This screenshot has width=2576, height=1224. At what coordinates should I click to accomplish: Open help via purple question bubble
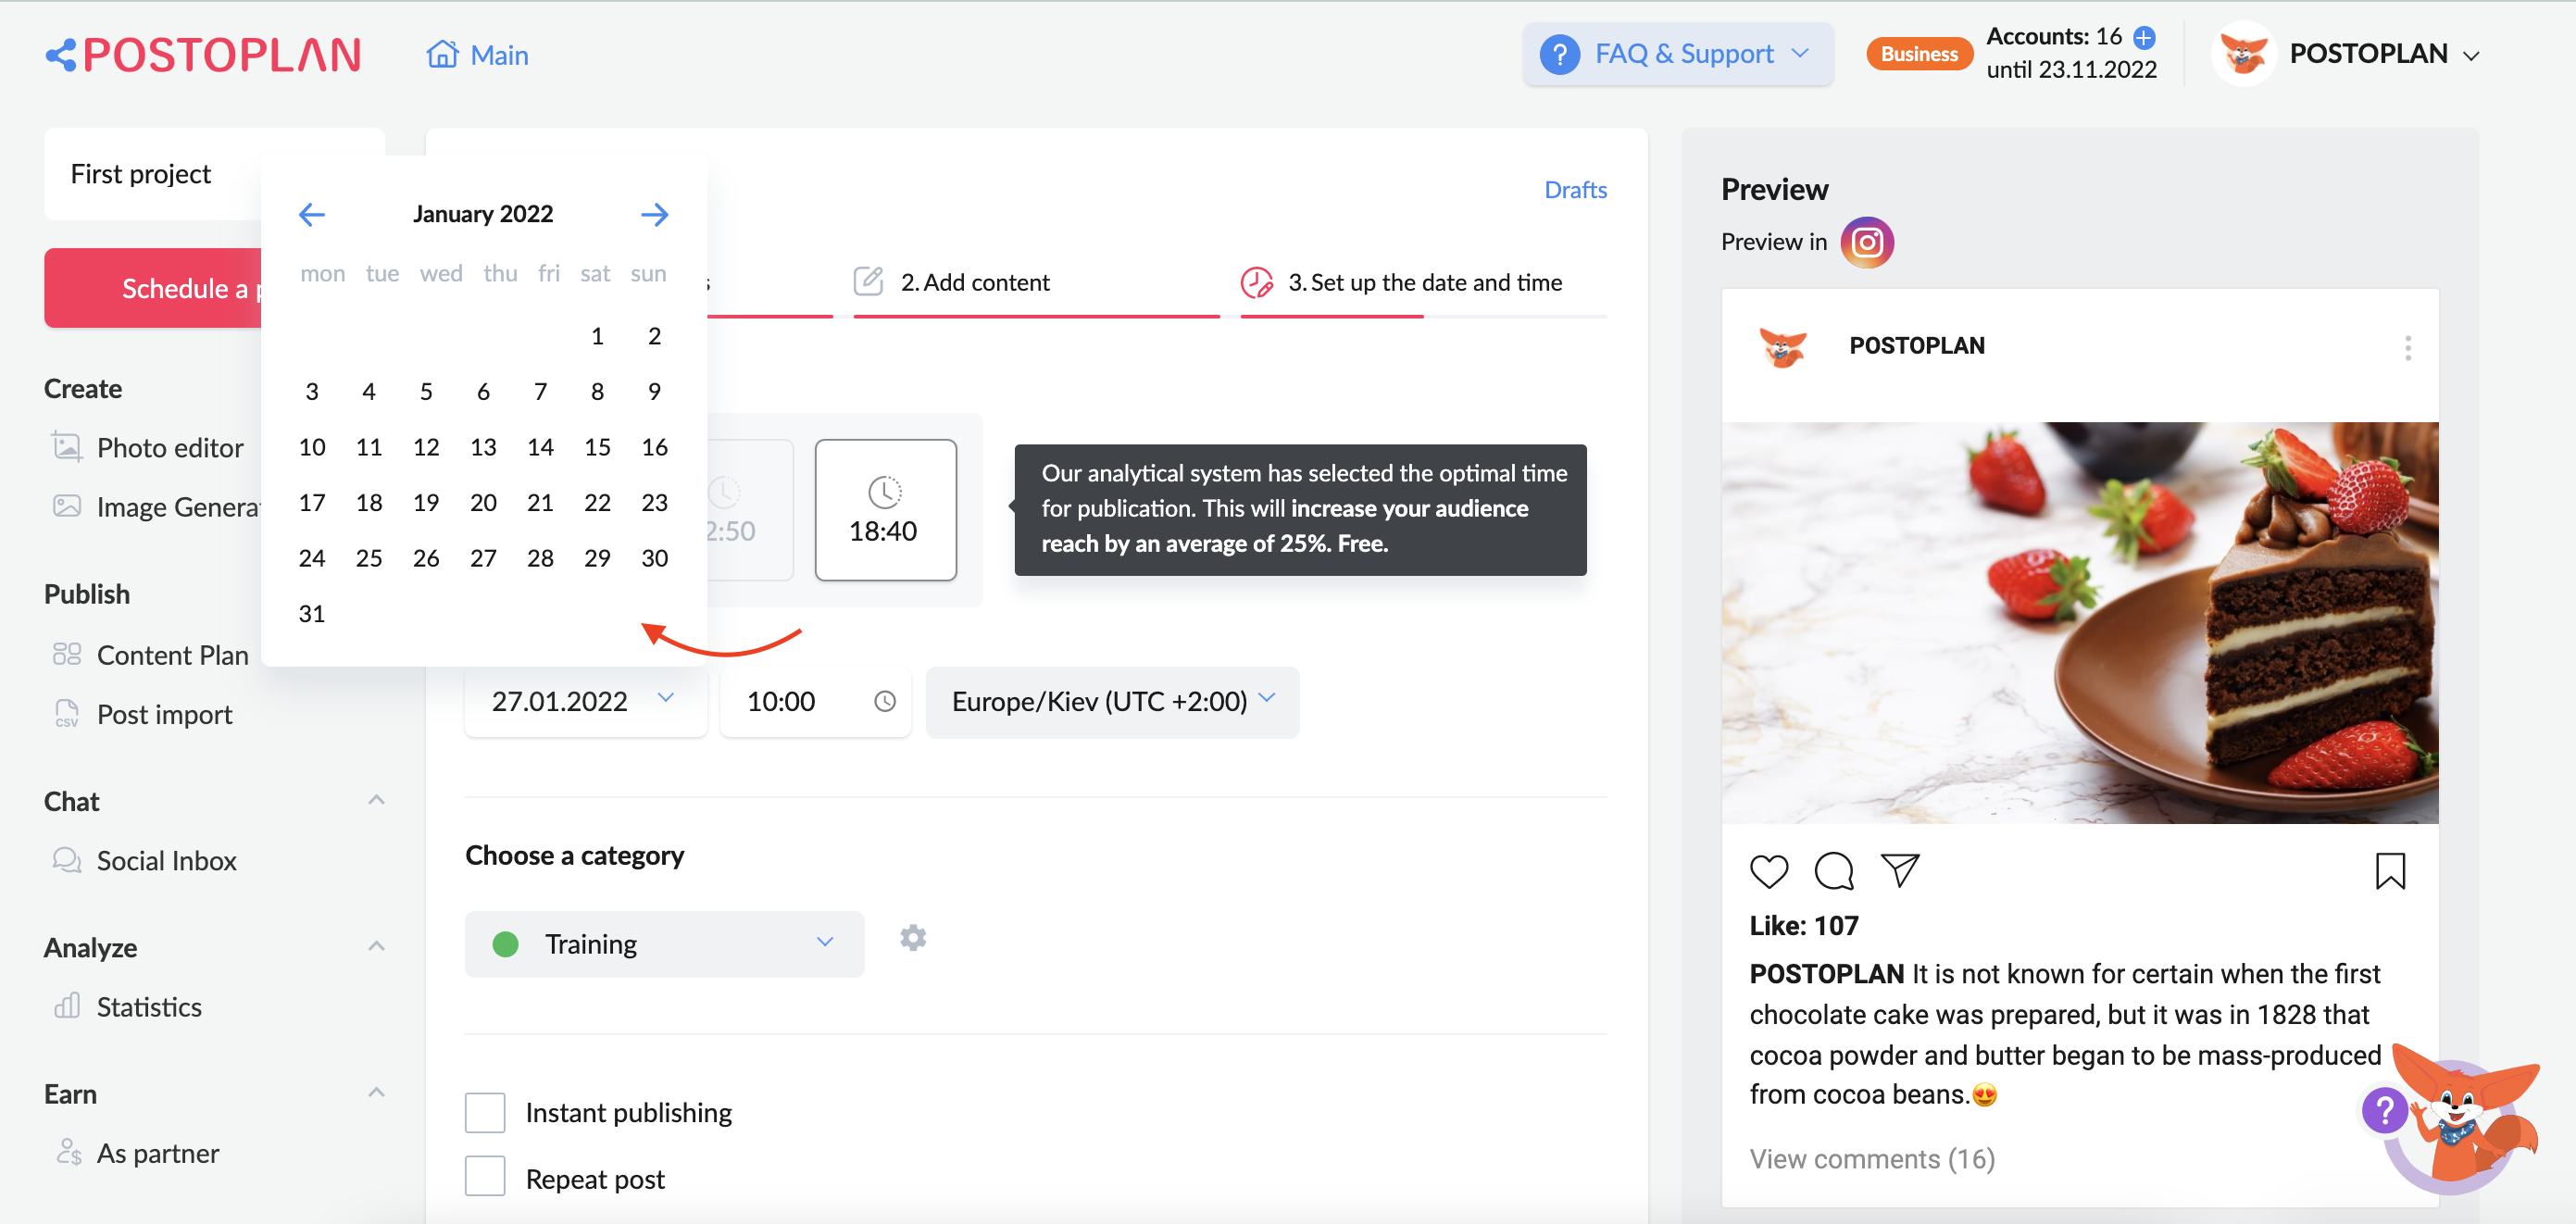(x=2385, y=1110)
